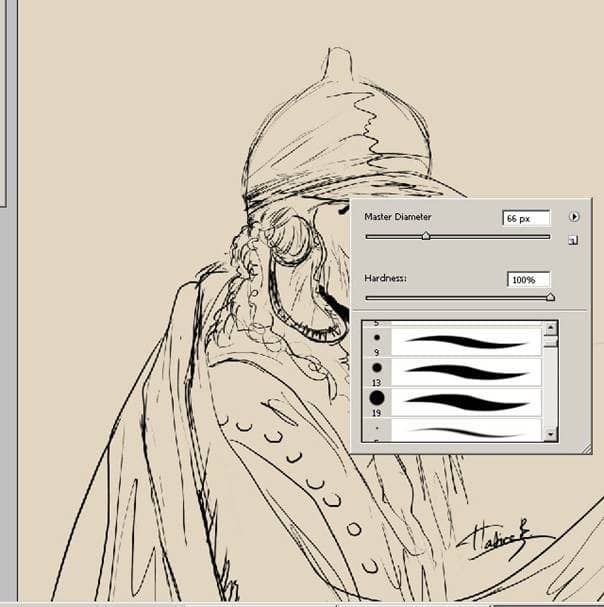Click the Hardness label

click(385, 278)
